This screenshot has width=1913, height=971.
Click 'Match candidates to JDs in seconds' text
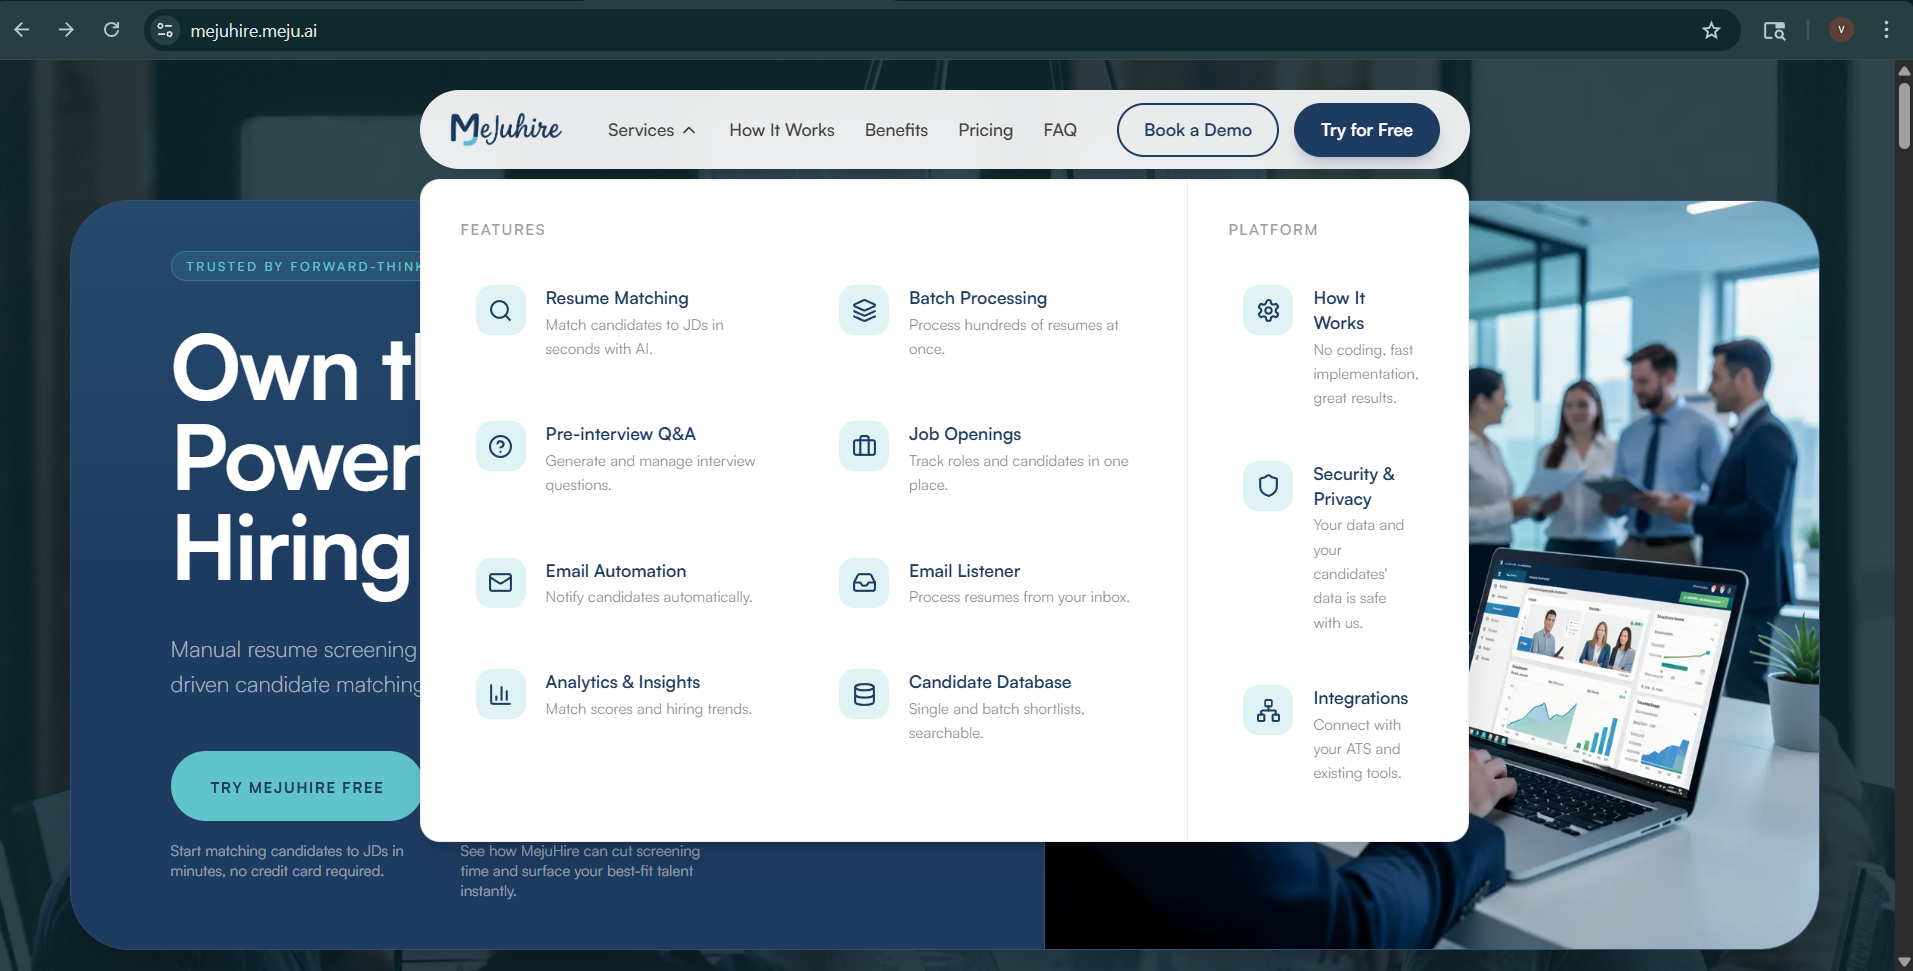tap(634, 337)
